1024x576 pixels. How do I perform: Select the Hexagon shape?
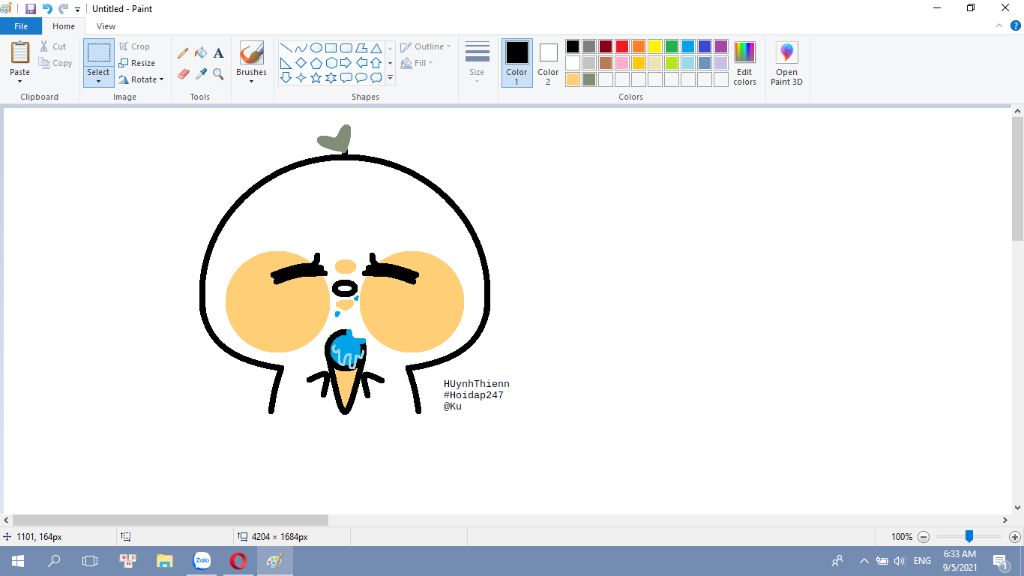(x=331, y=63)
